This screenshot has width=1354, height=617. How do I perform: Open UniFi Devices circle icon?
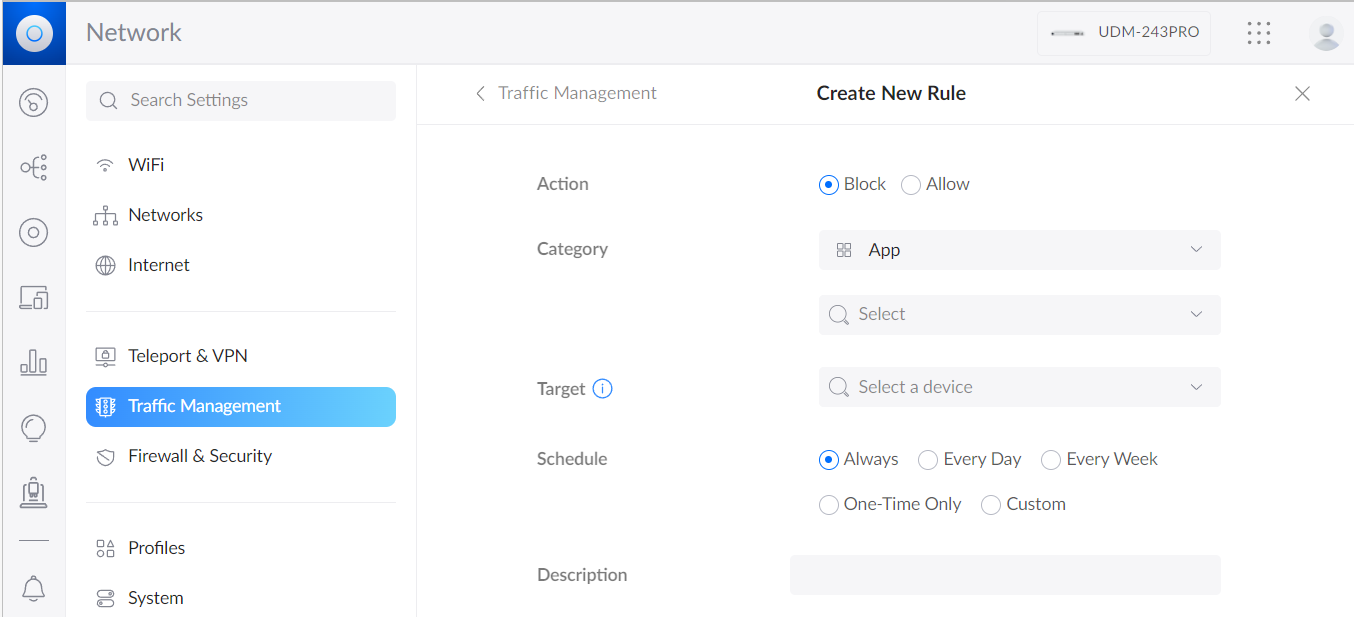pos(33,233)
